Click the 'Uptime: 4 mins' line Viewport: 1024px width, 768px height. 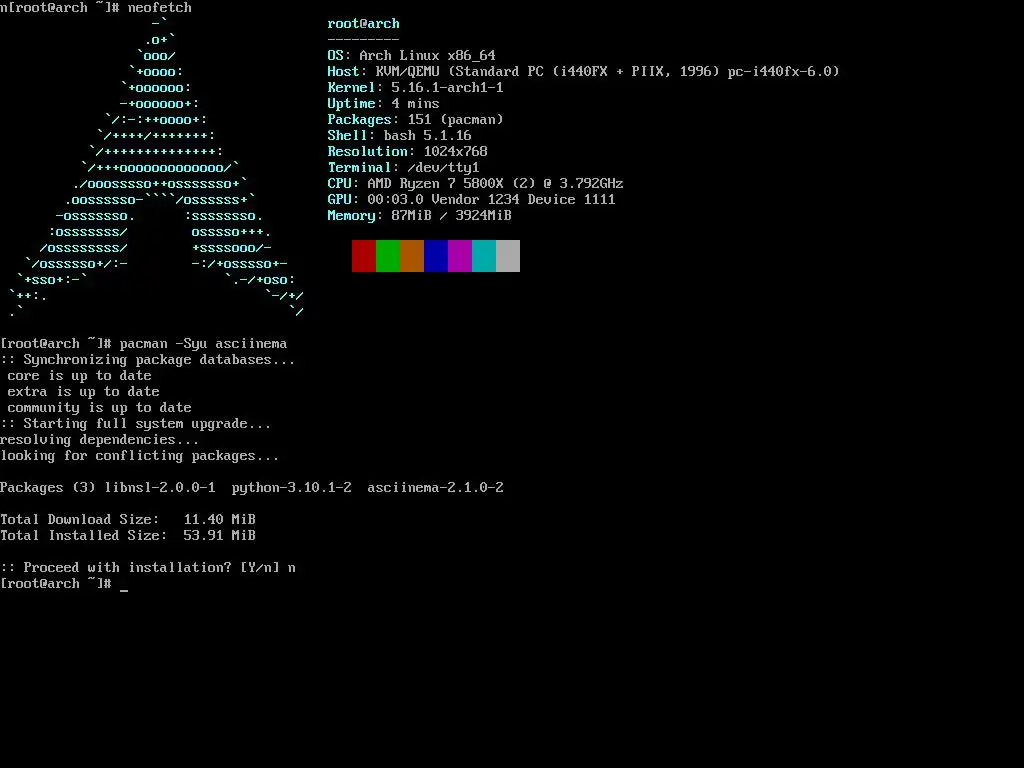383,103
